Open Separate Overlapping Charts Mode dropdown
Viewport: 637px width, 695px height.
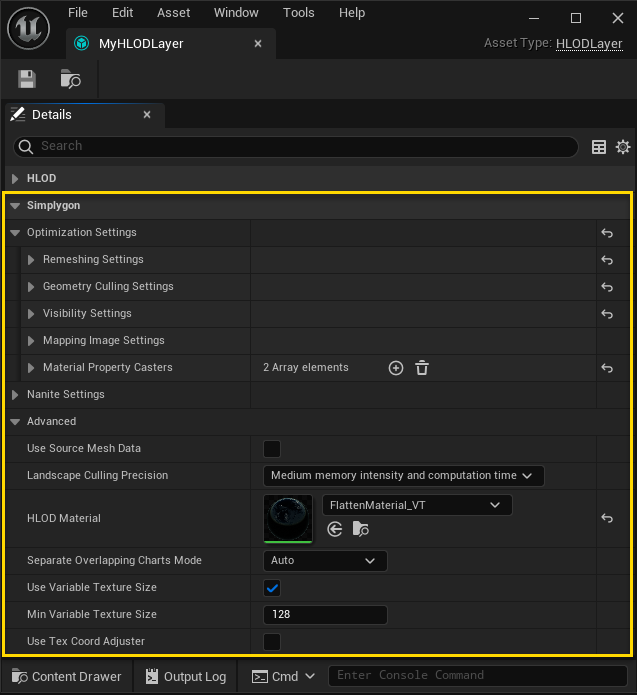click(325, 561)
